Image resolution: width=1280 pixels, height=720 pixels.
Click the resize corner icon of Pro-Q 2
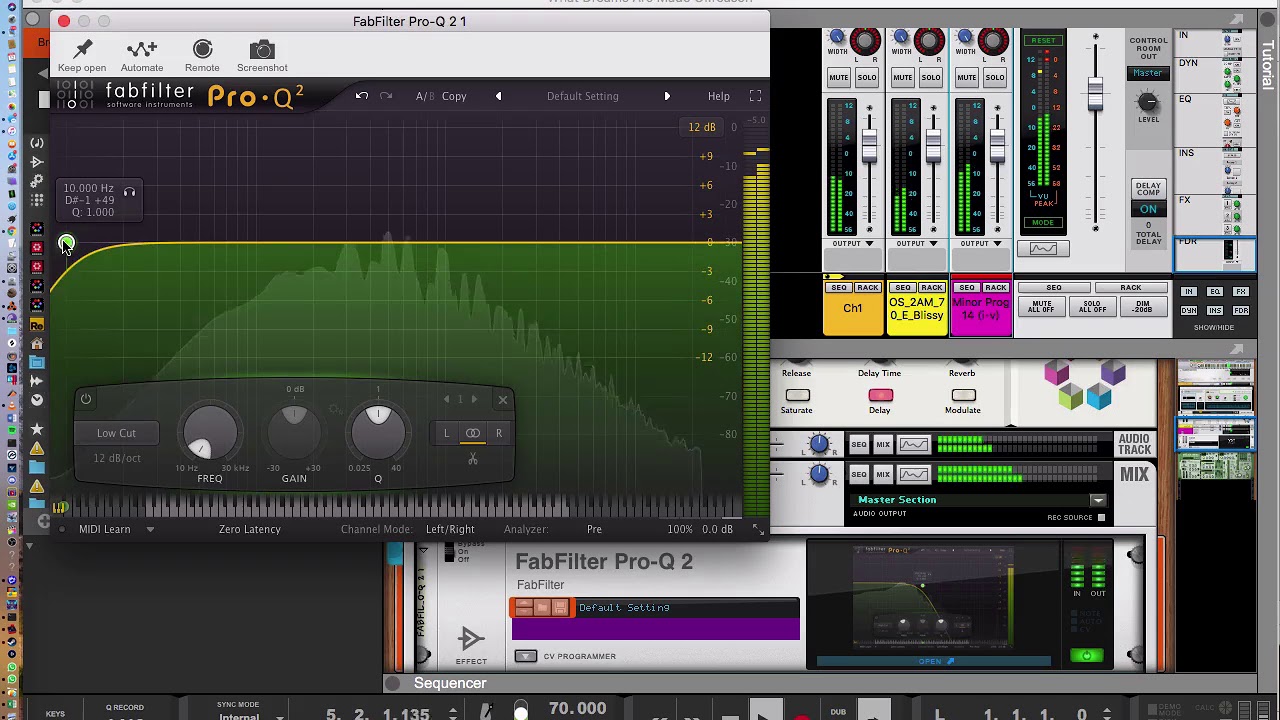758,528
